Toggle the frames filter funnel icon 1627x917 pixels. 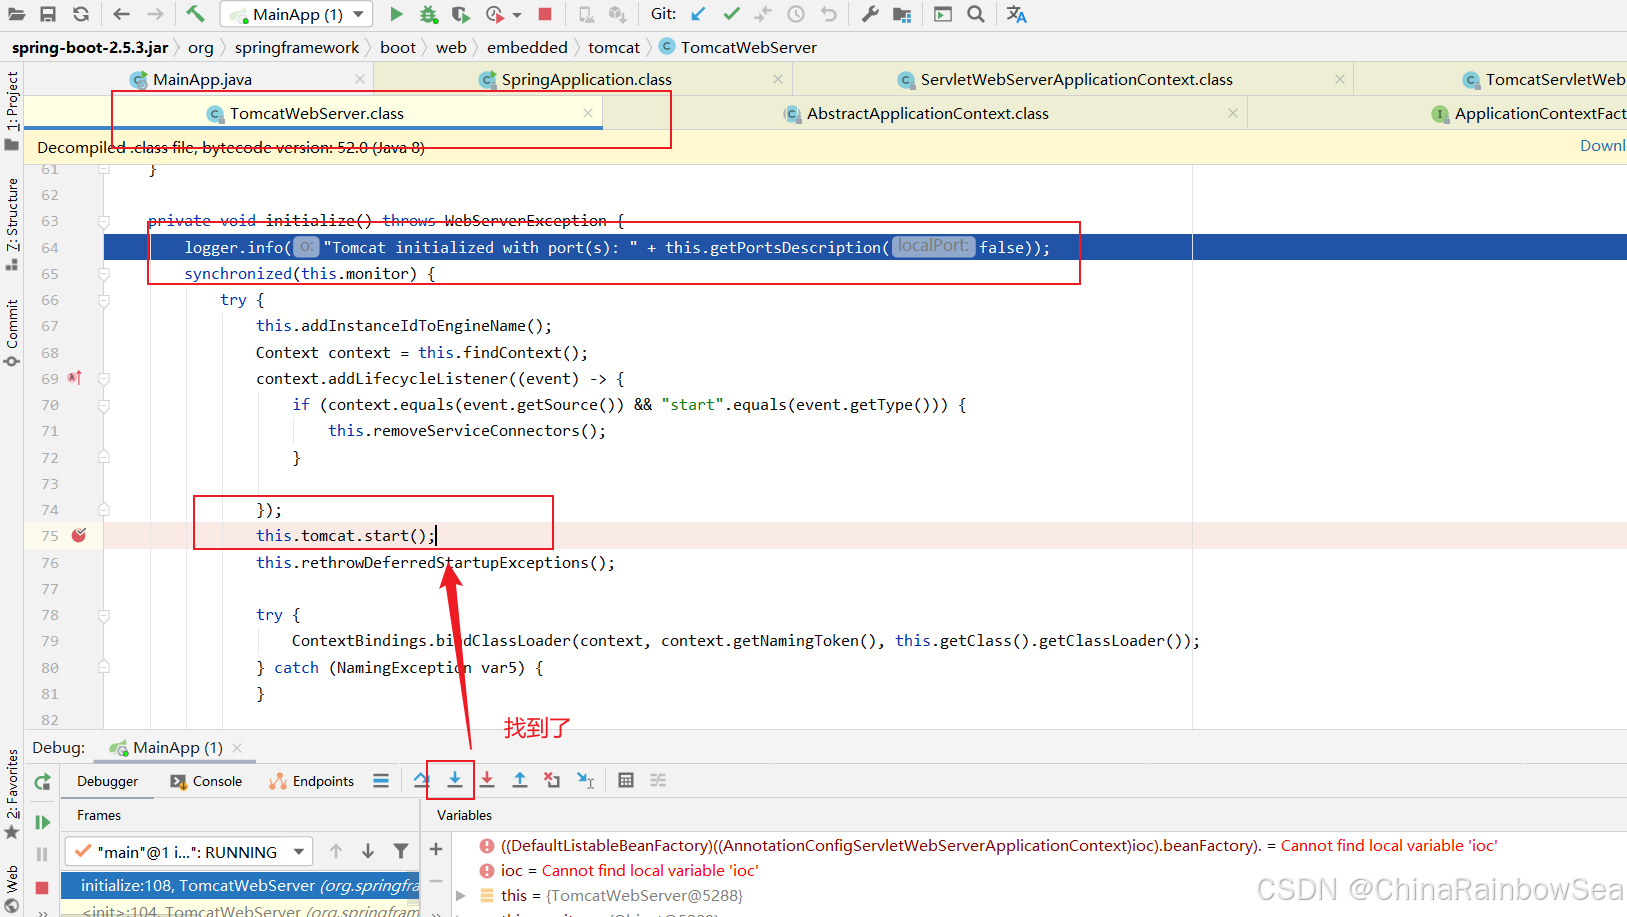pos(401,851)
